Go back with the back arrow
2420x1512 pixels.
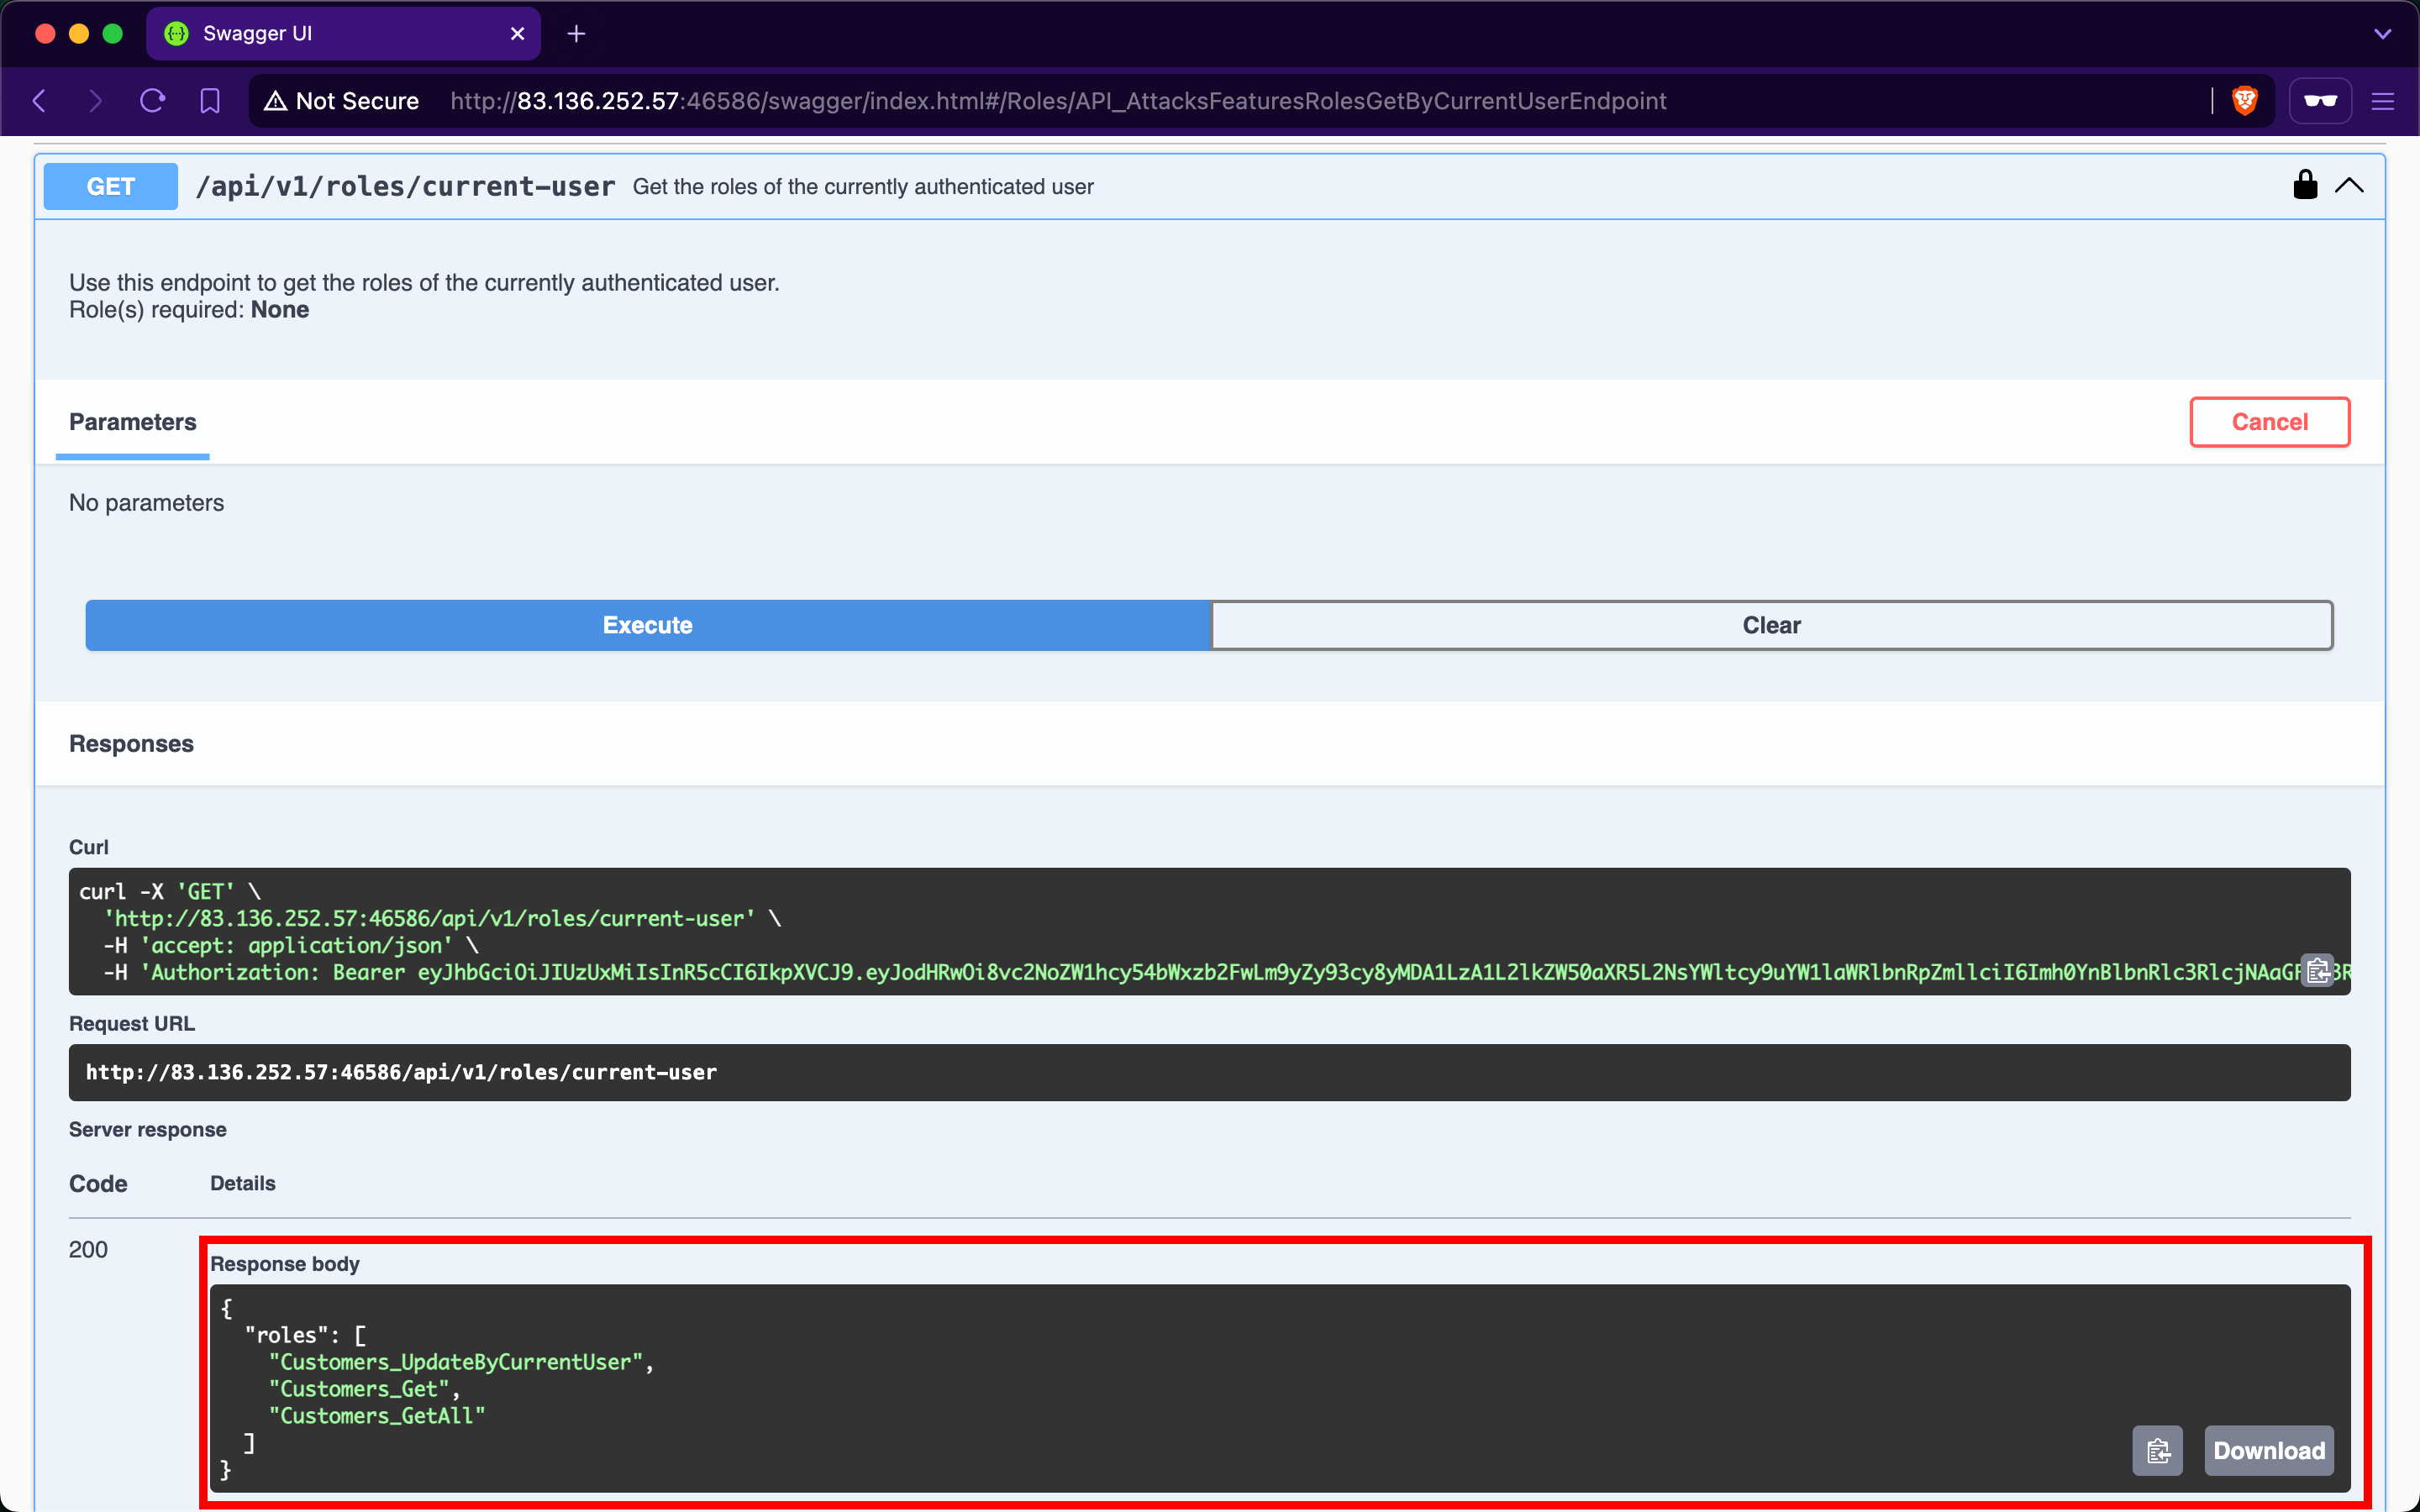click(x=40, y=101)
